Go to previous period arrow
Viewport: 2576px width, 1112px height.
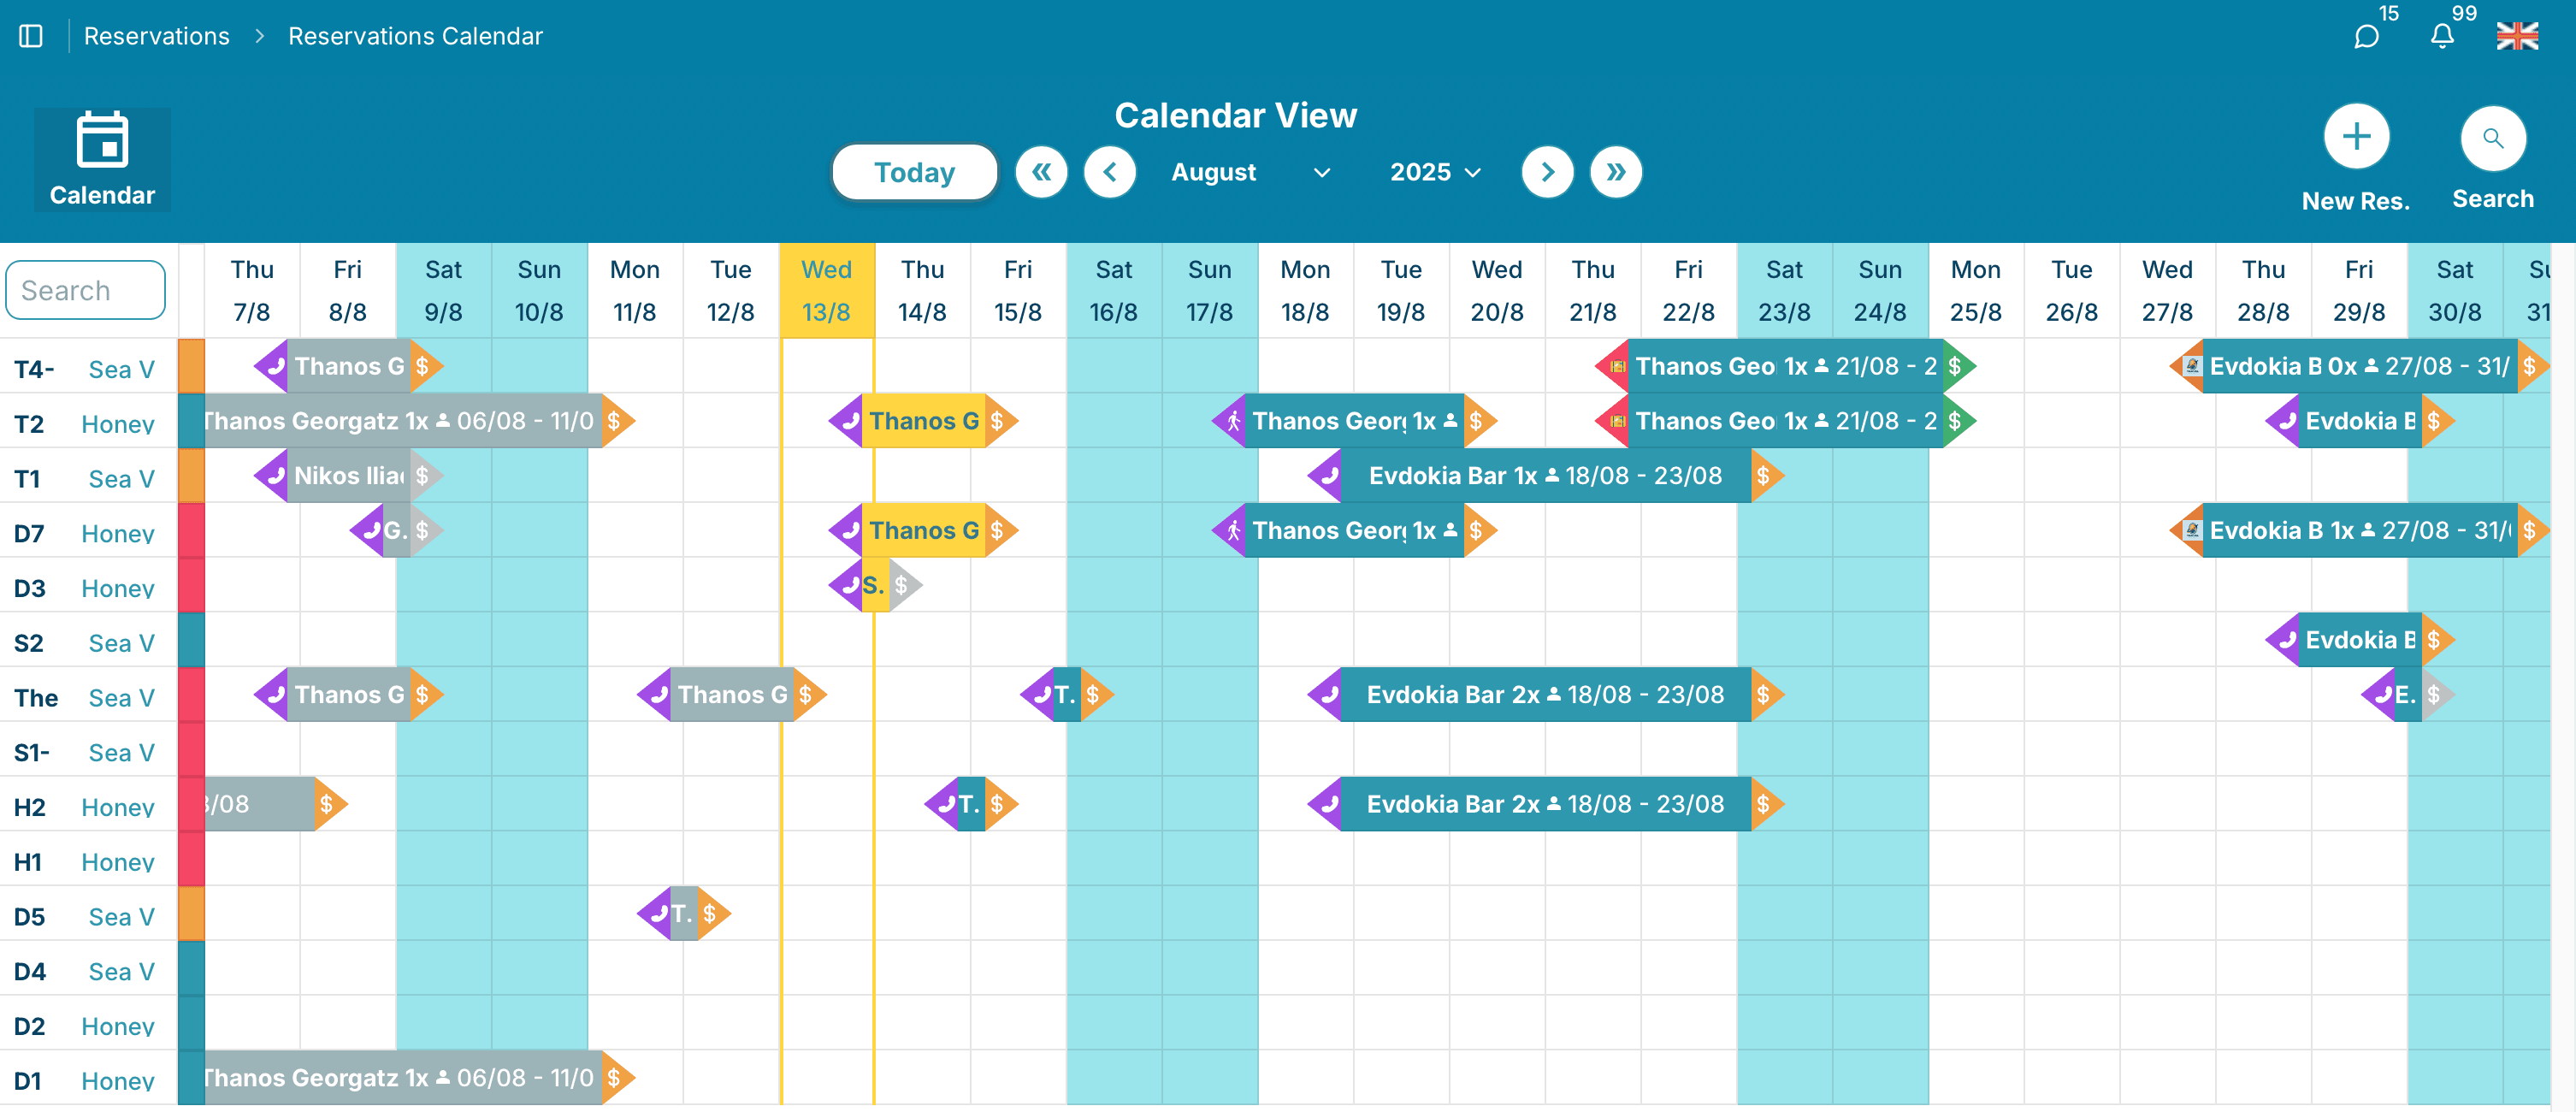pos(1110,172)
